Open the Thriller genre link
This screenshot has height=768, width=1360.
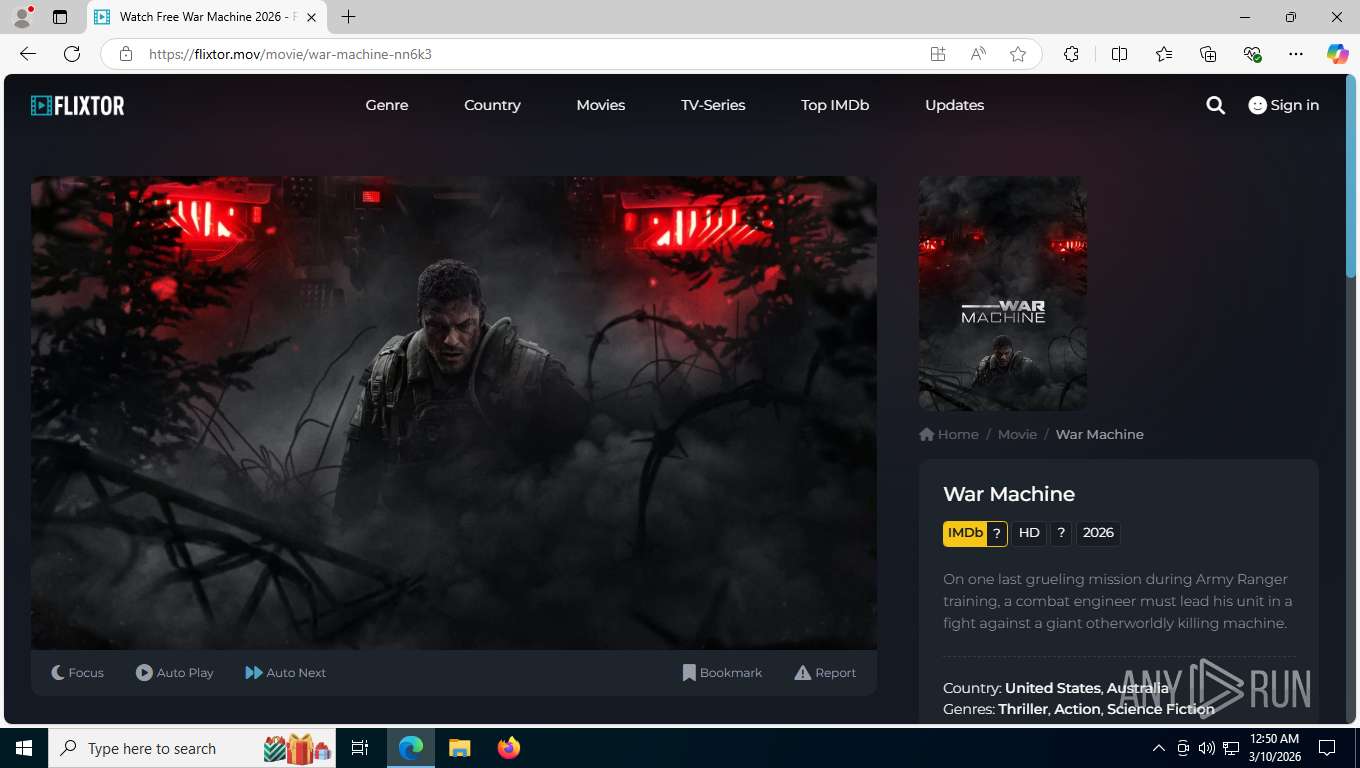point(1023,709)
